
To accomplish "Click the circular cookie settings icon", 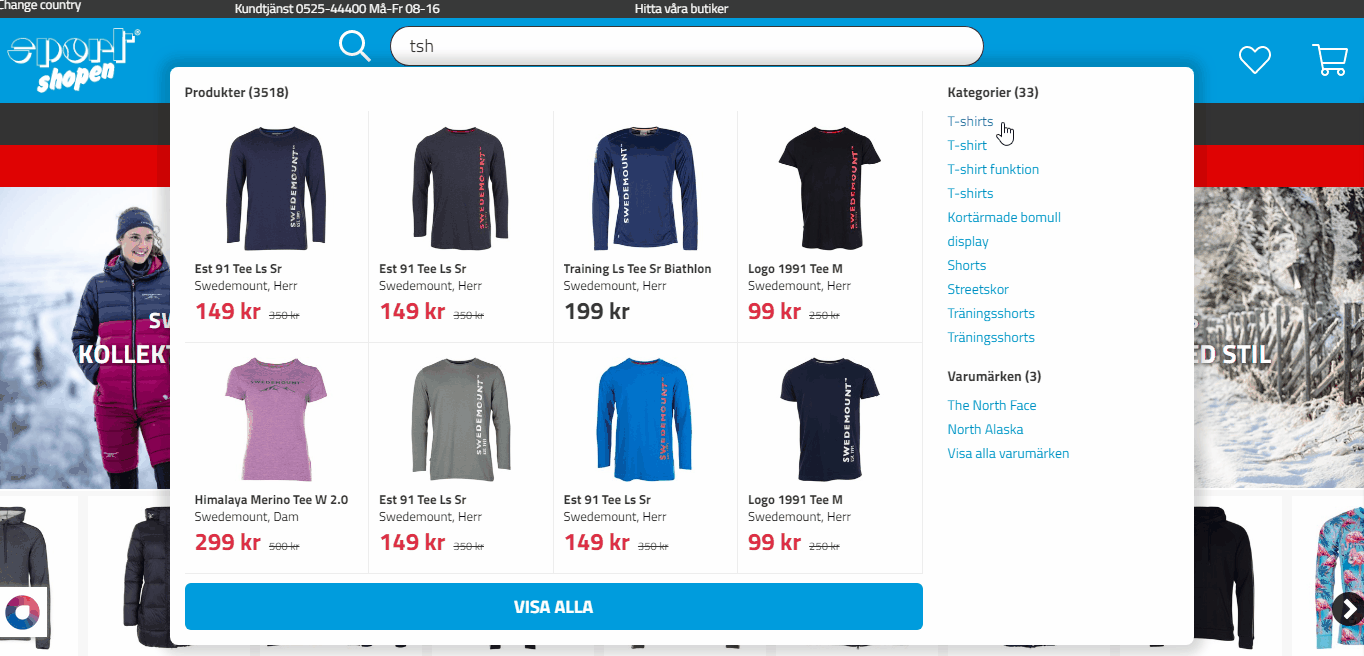I will click(23, 611).
